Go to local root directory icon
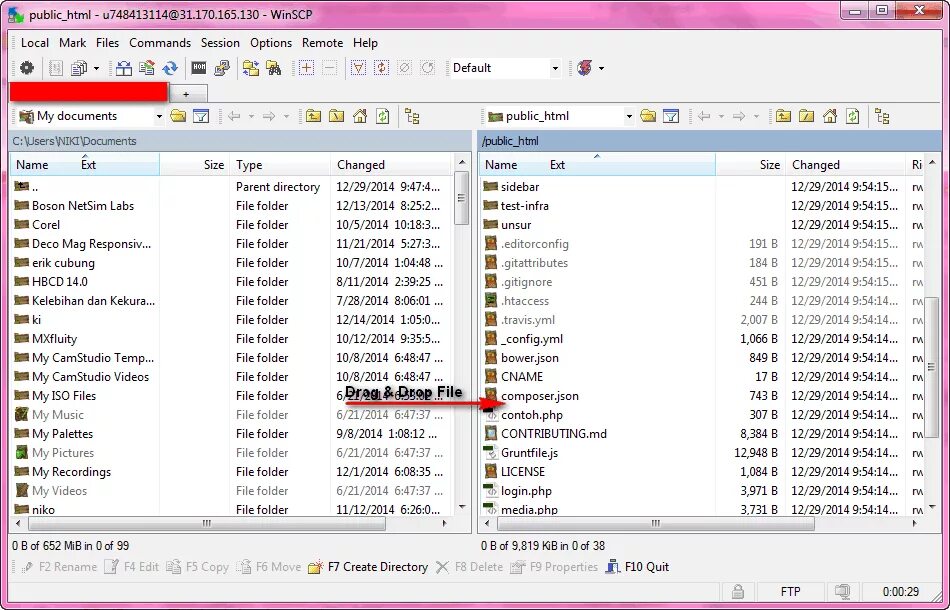 [336, 116]
